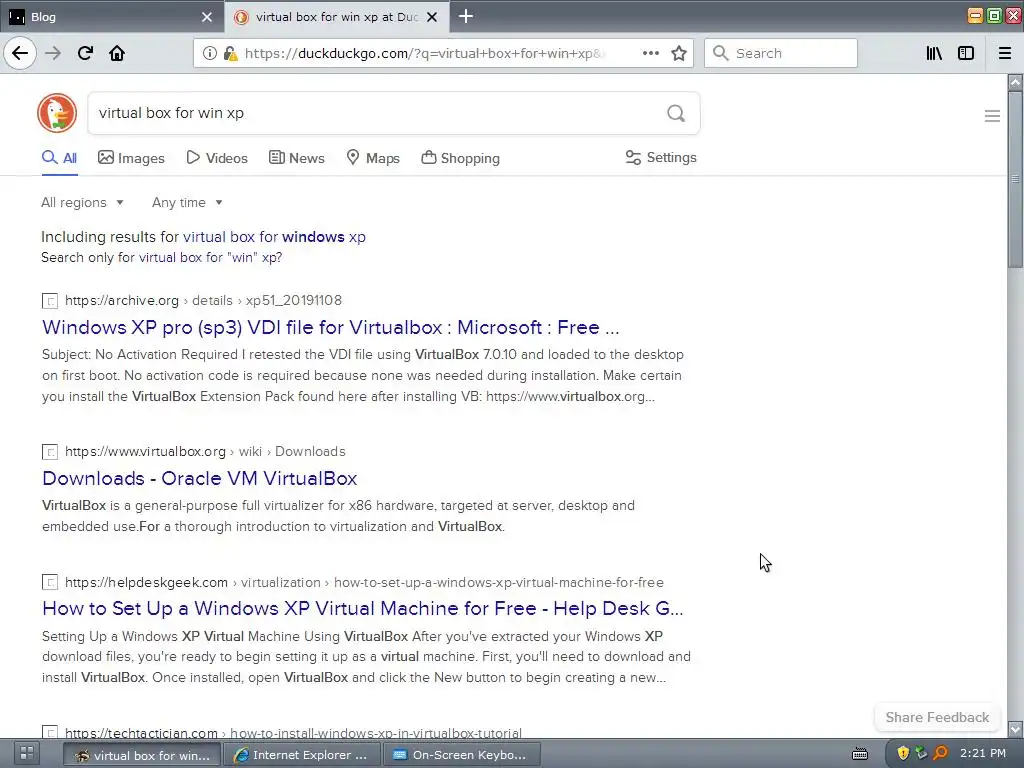This screenshot has height=768, width=1024.
Task: Select the virtual box for win taskbar item
Action: pyautogui.click(x=142, y=754)
